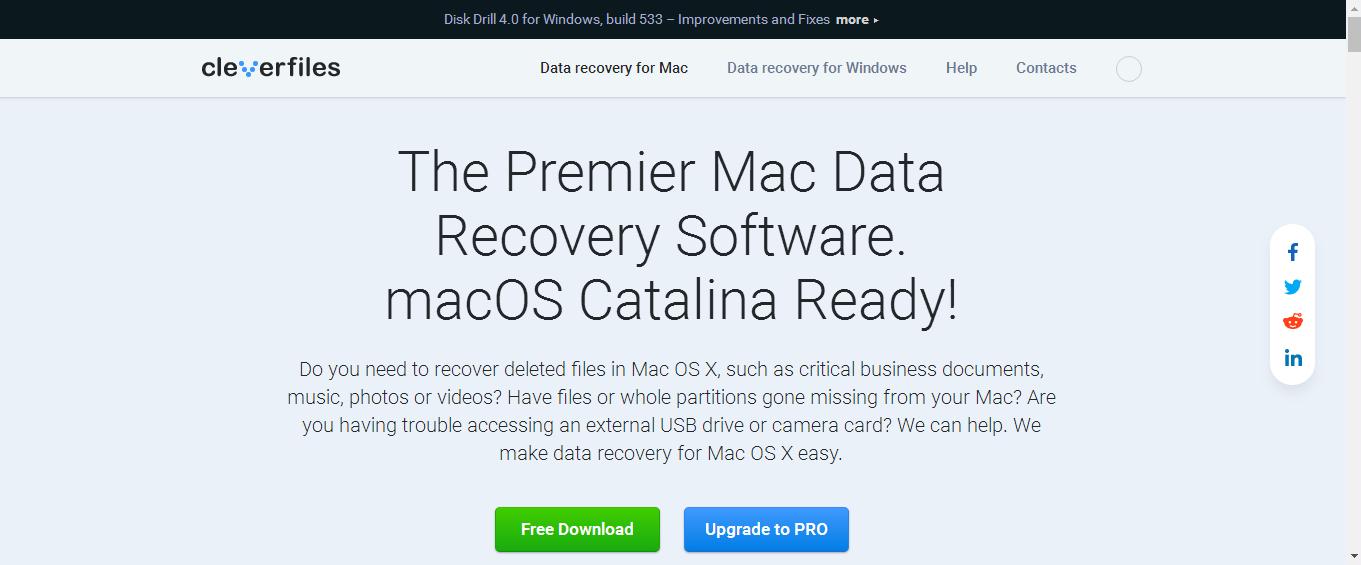This screenshot has height=565, width=1361.
Task: Share the page on Reddit
Action: (1293, 322)
